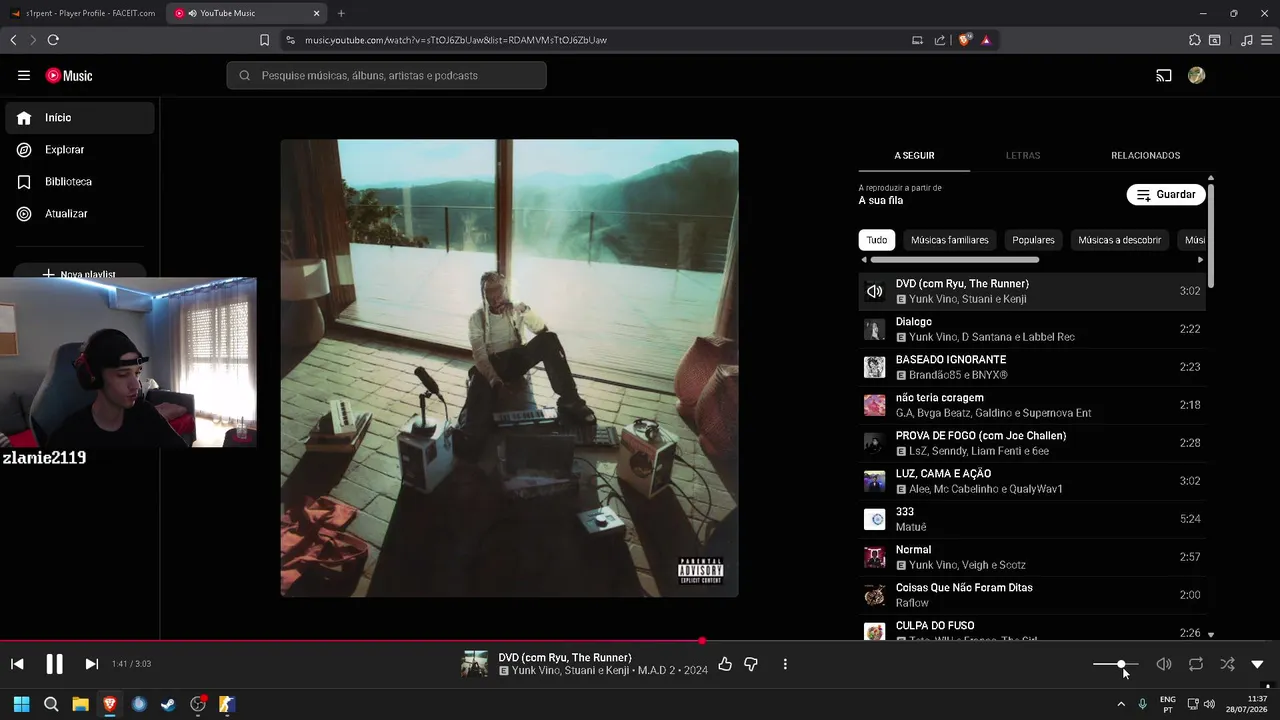
Task: Open the hamburger guide menu
Action: coord(24,75)
